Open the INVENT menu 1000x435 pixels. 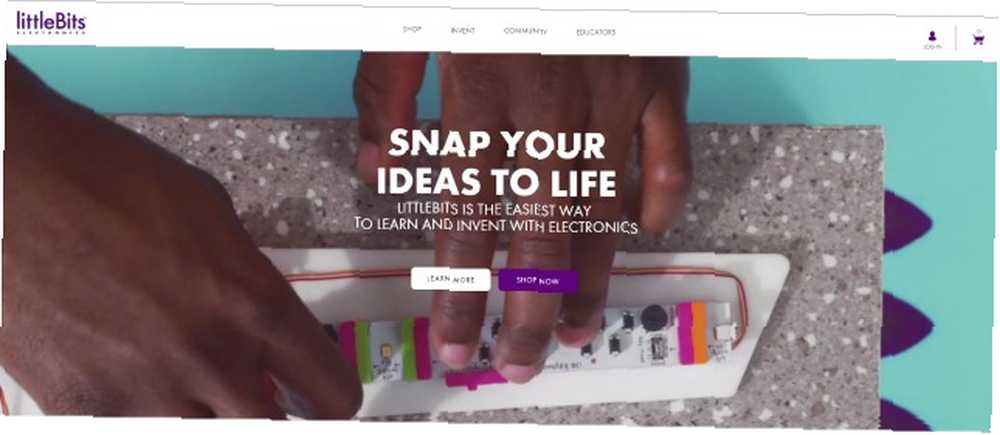(x=462, y=30)
